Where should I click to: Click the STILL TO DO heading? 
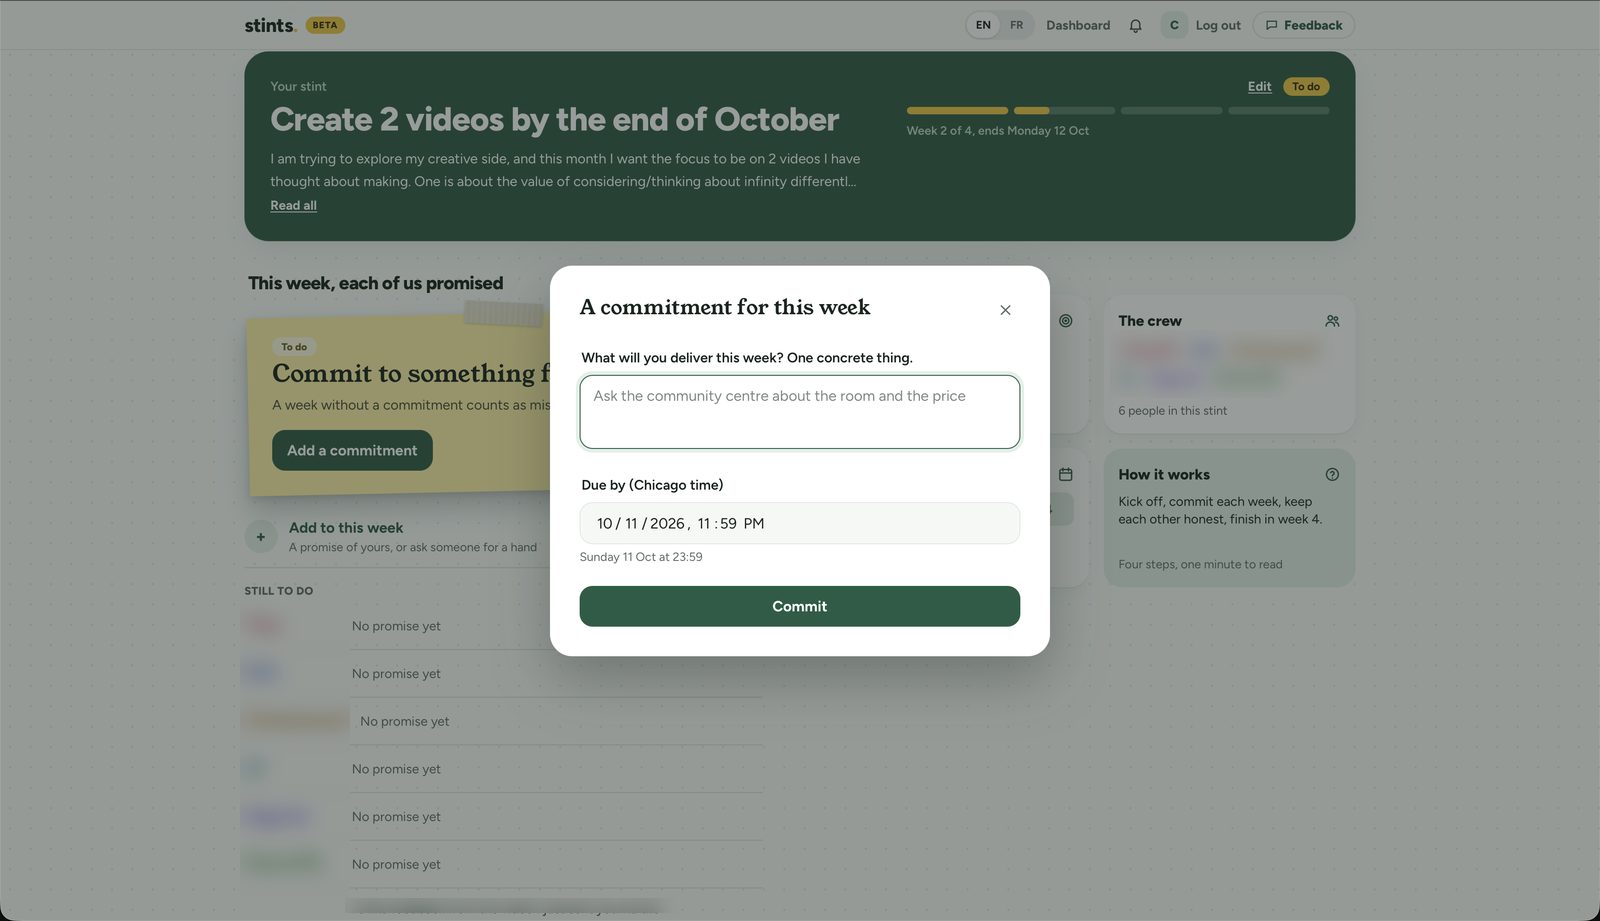click(x=279, y=591)
